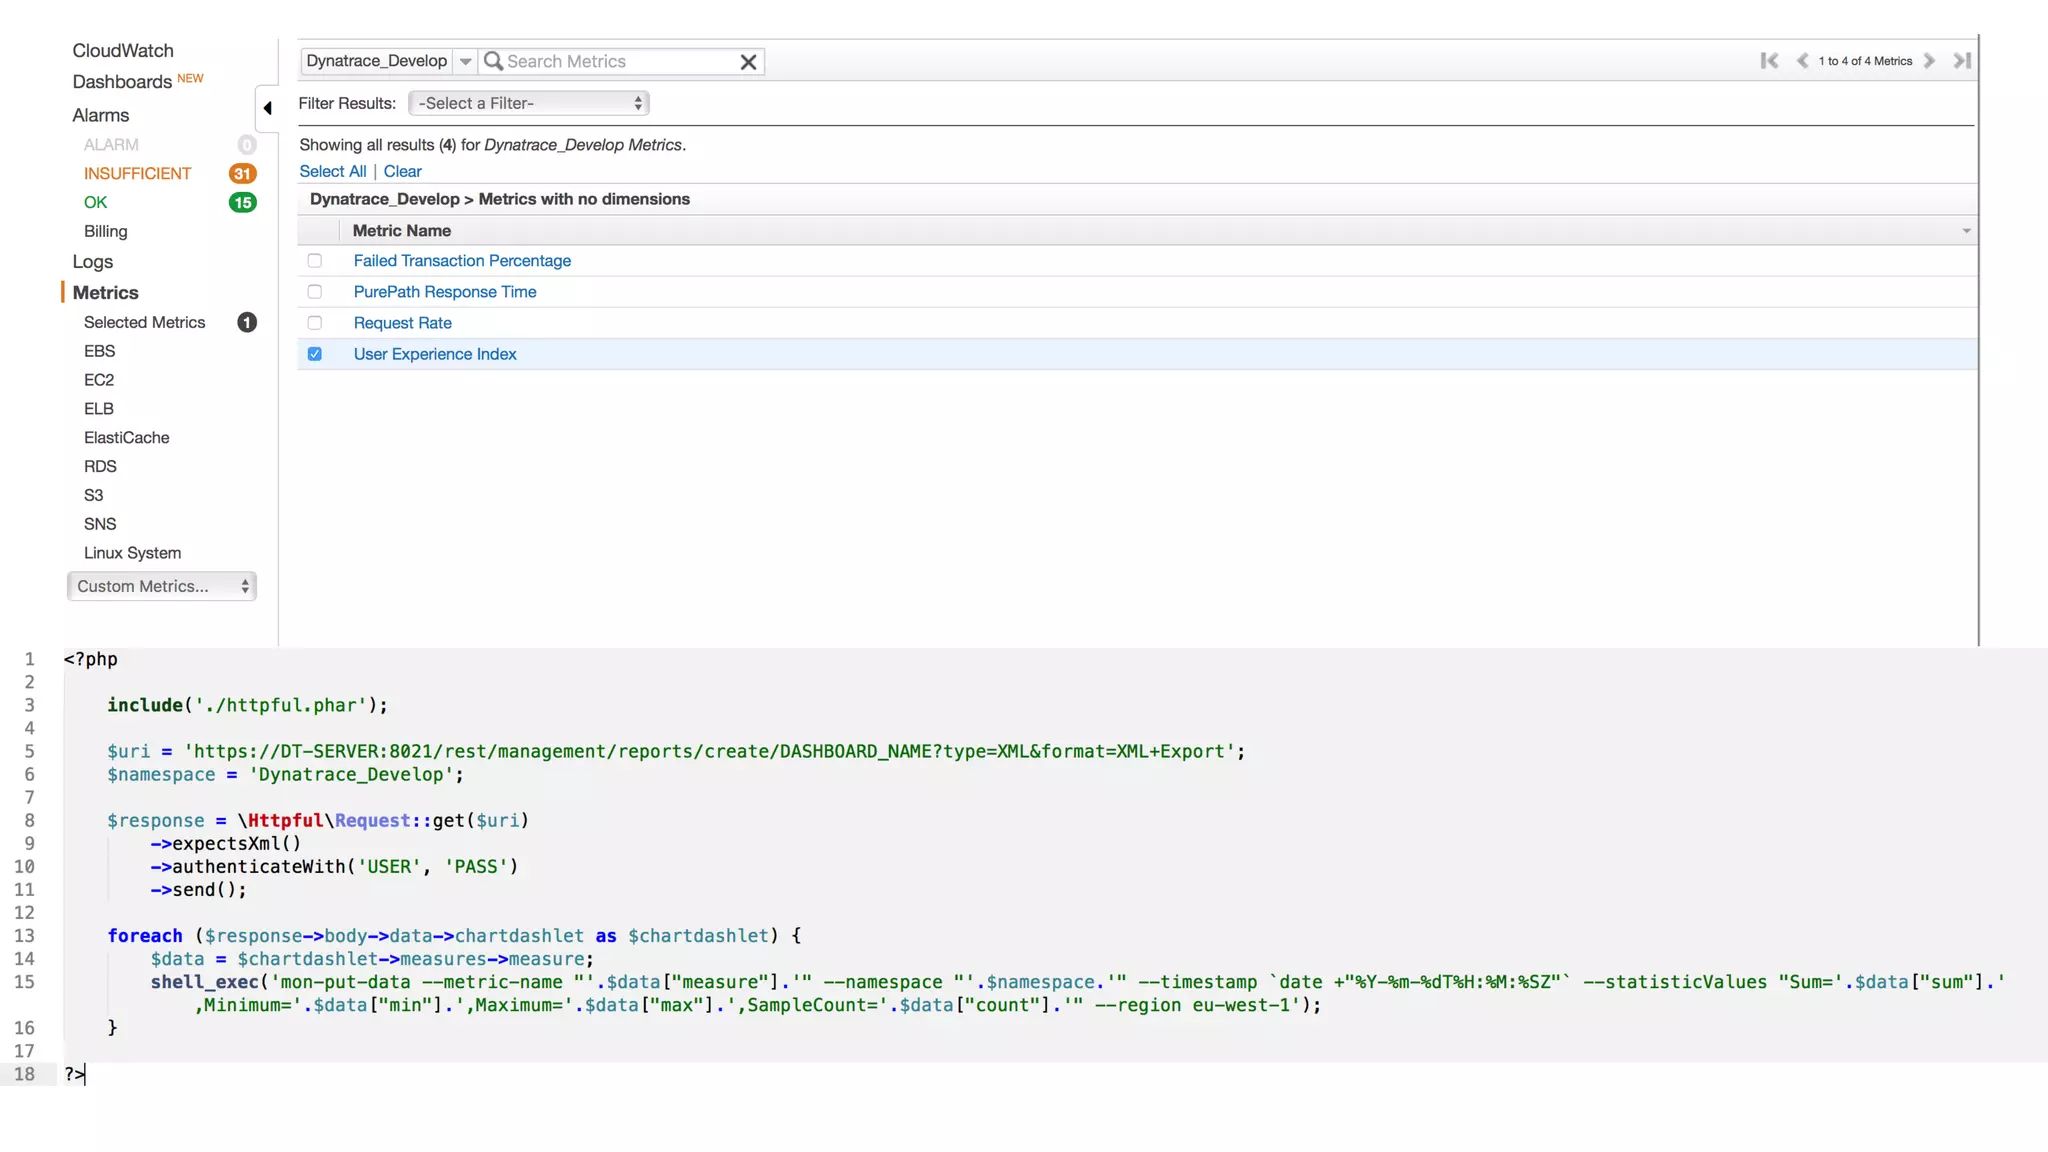Open the Select a Filter dropdown

click(x=529, y=103)
